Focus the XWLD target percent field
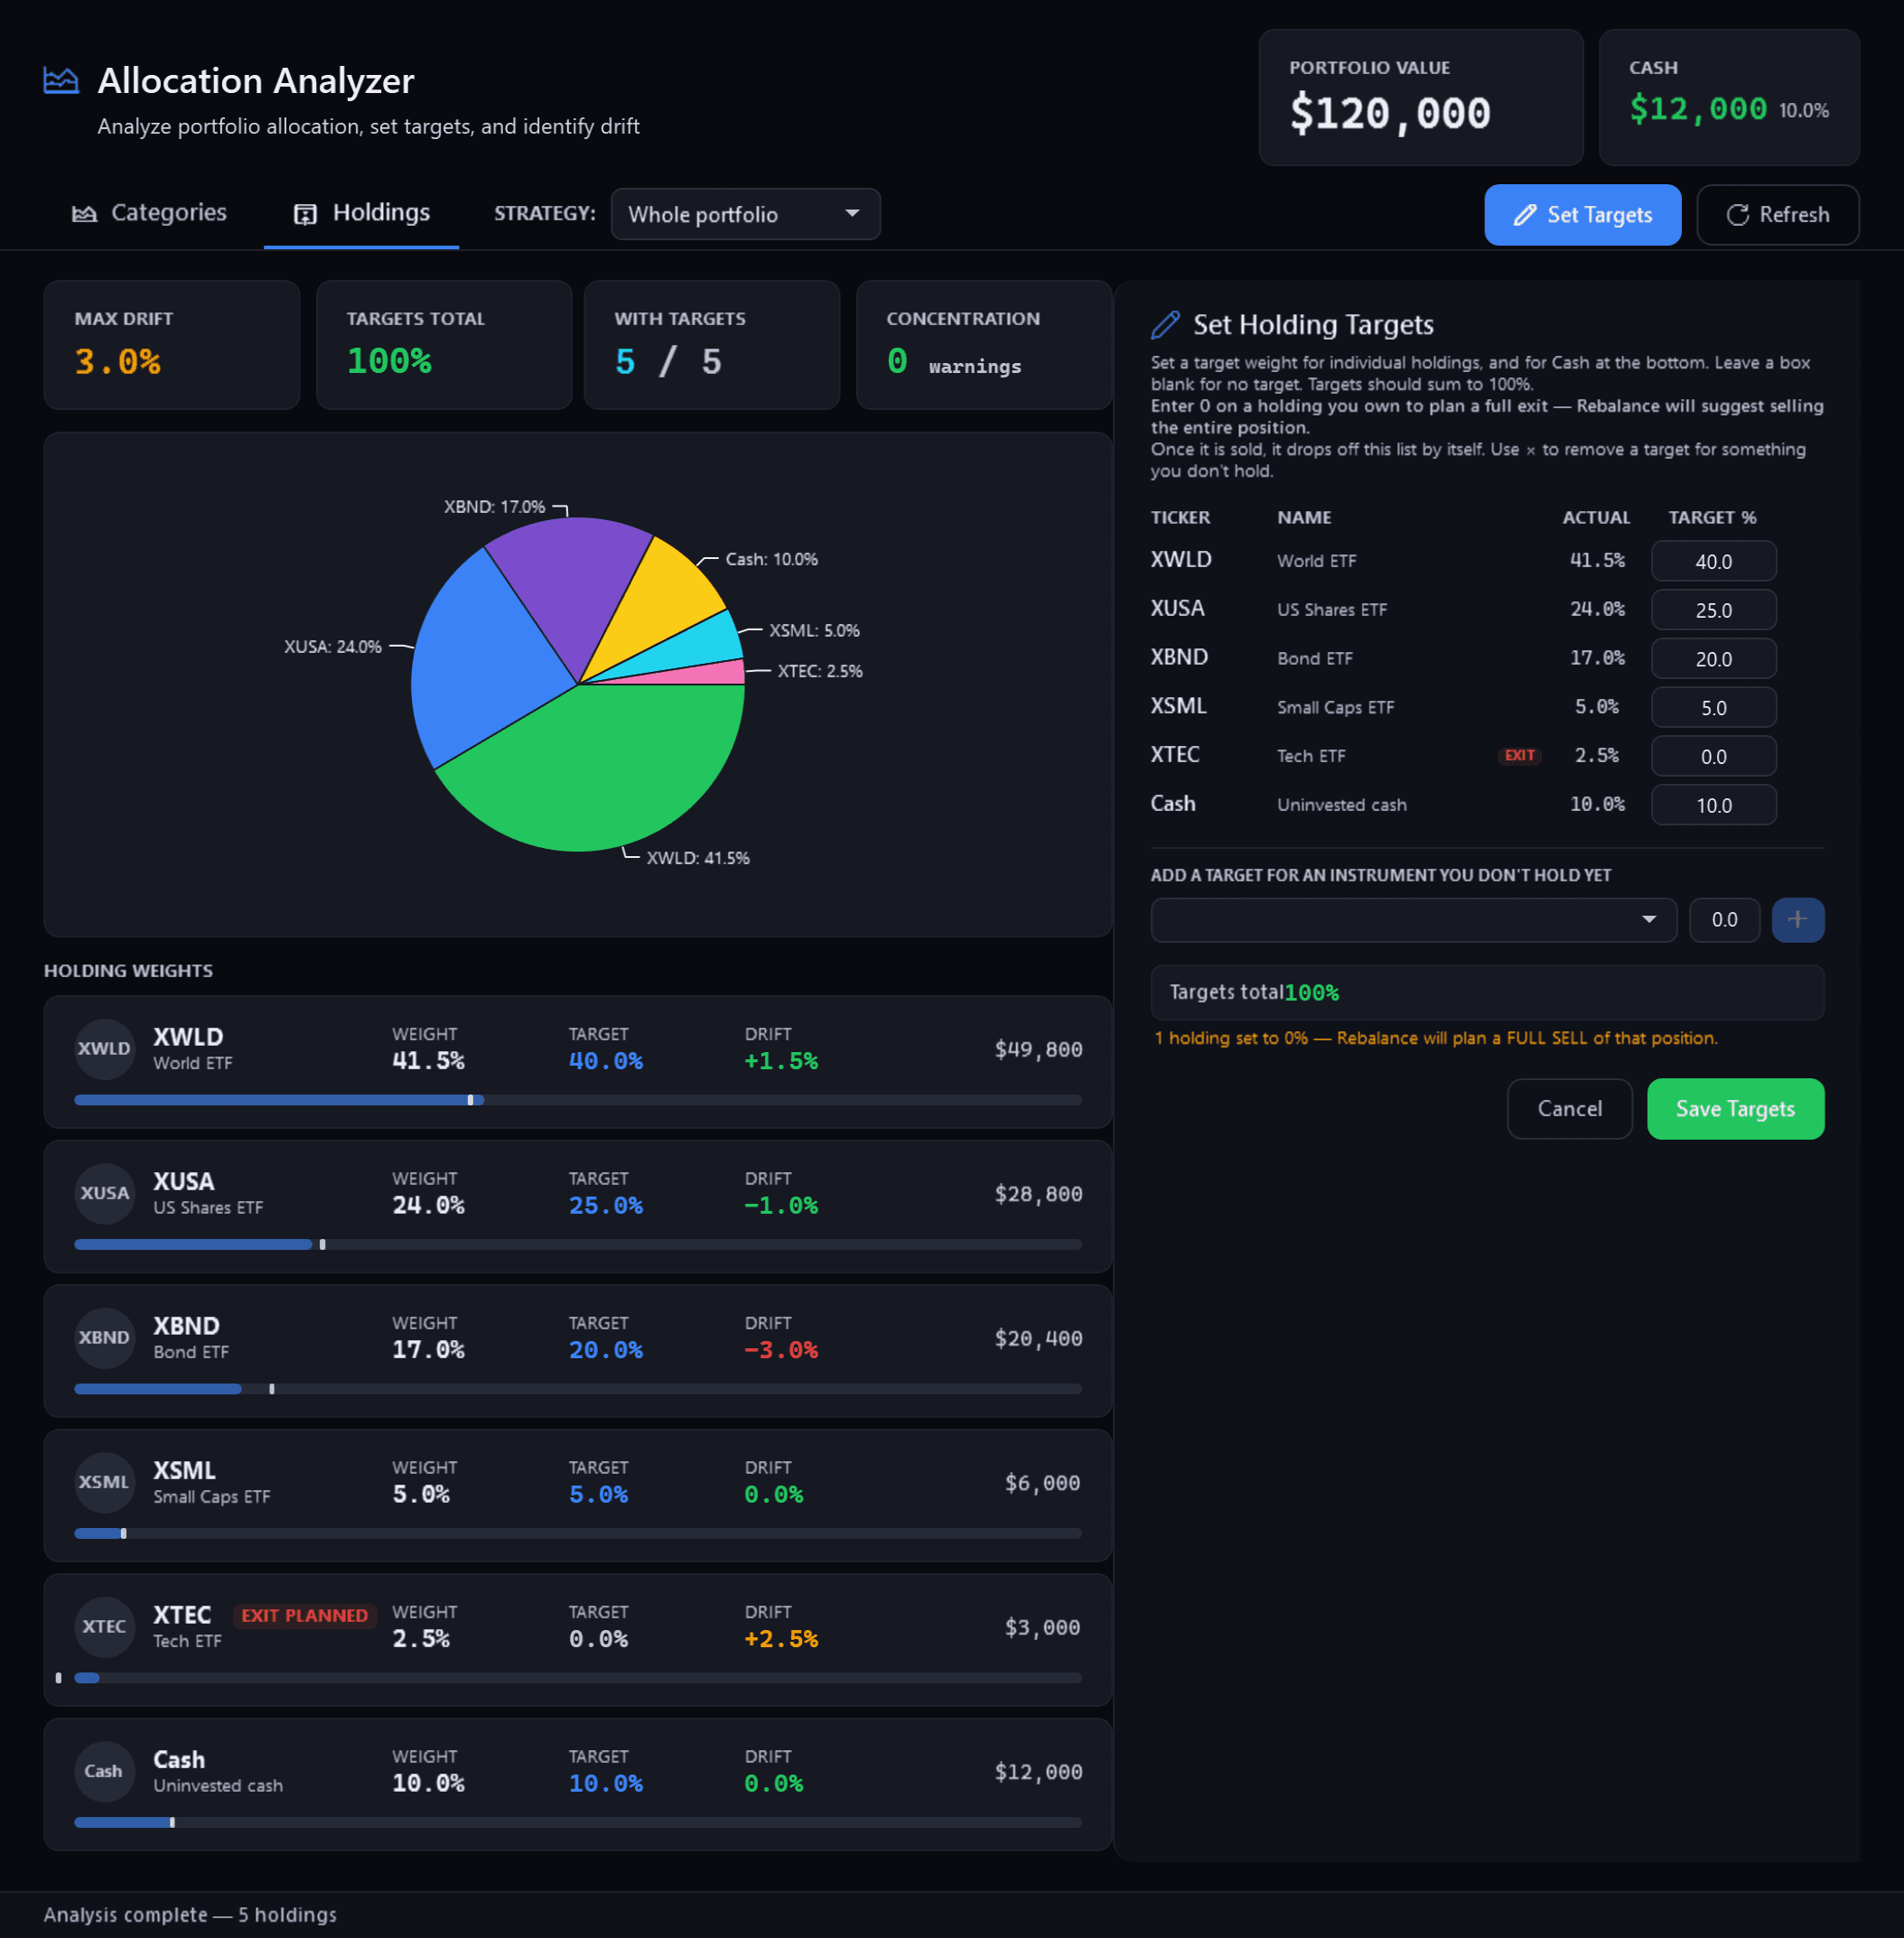The image size is (1904, 1938). click(1713, 561)
